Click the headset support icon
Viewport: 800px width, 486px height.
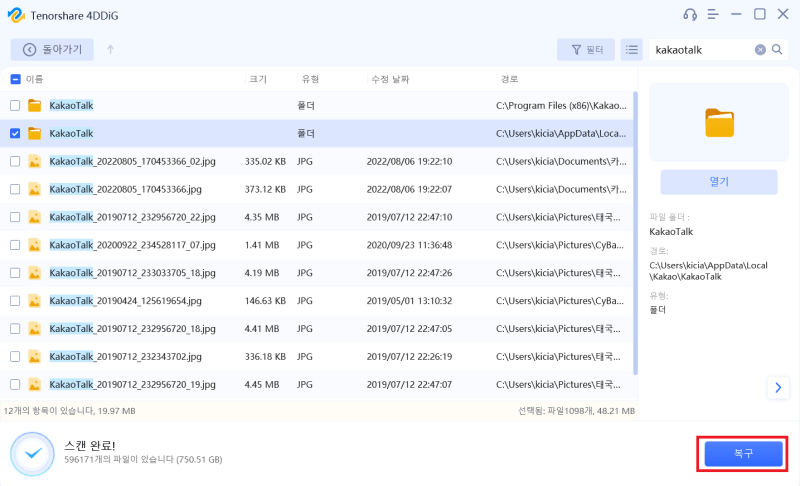690,14
